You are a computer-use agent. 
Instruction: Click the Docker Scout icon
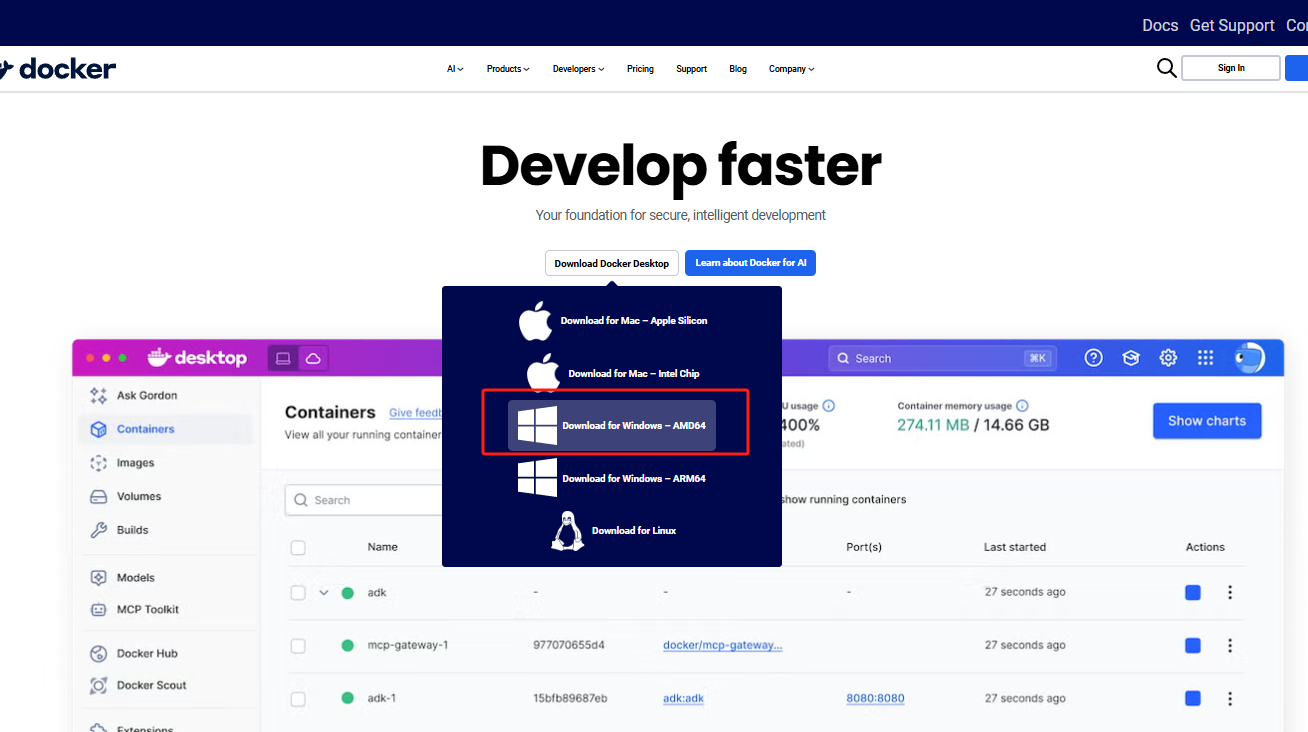[98, 686]
